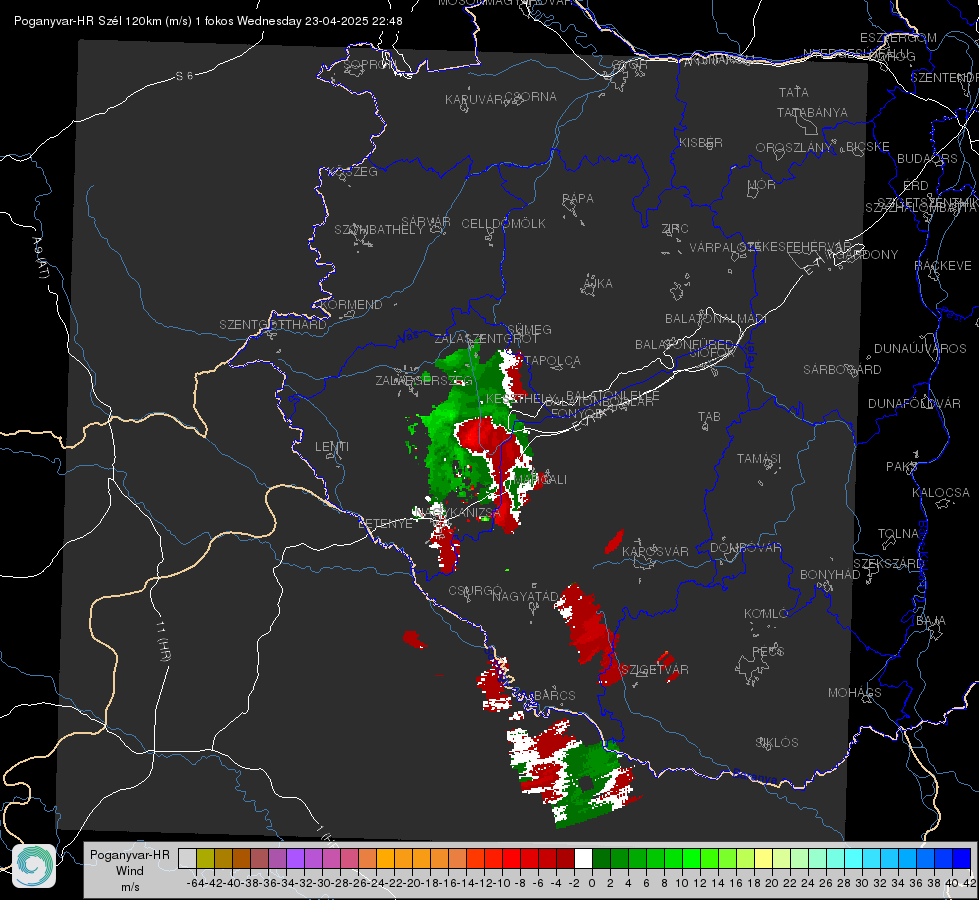Click the KOMLÓ city label
979x900 pixels.
click(x=765, y=614)
